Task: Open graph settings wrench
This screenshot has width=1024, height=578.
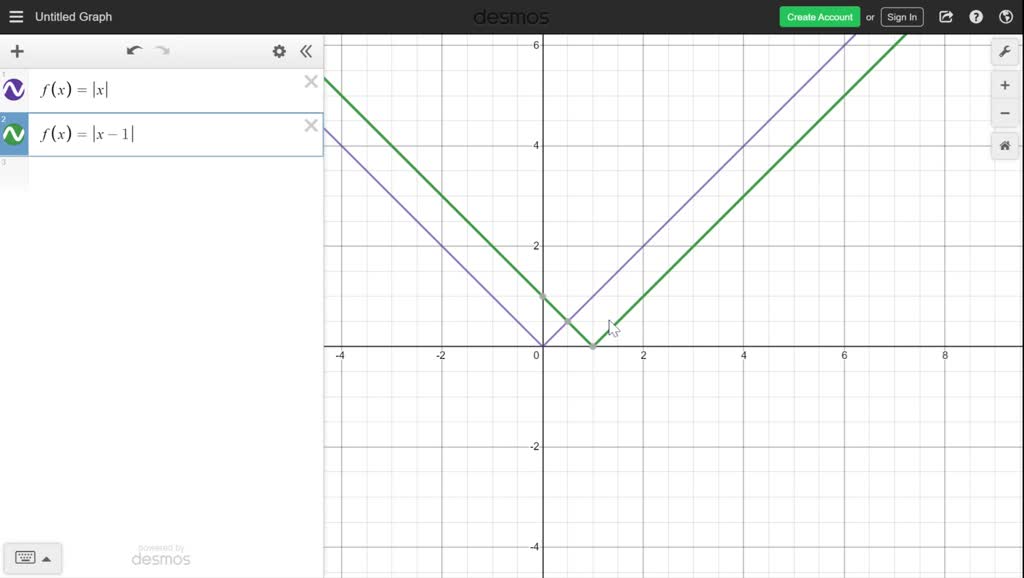Action: pos(1005,52)
